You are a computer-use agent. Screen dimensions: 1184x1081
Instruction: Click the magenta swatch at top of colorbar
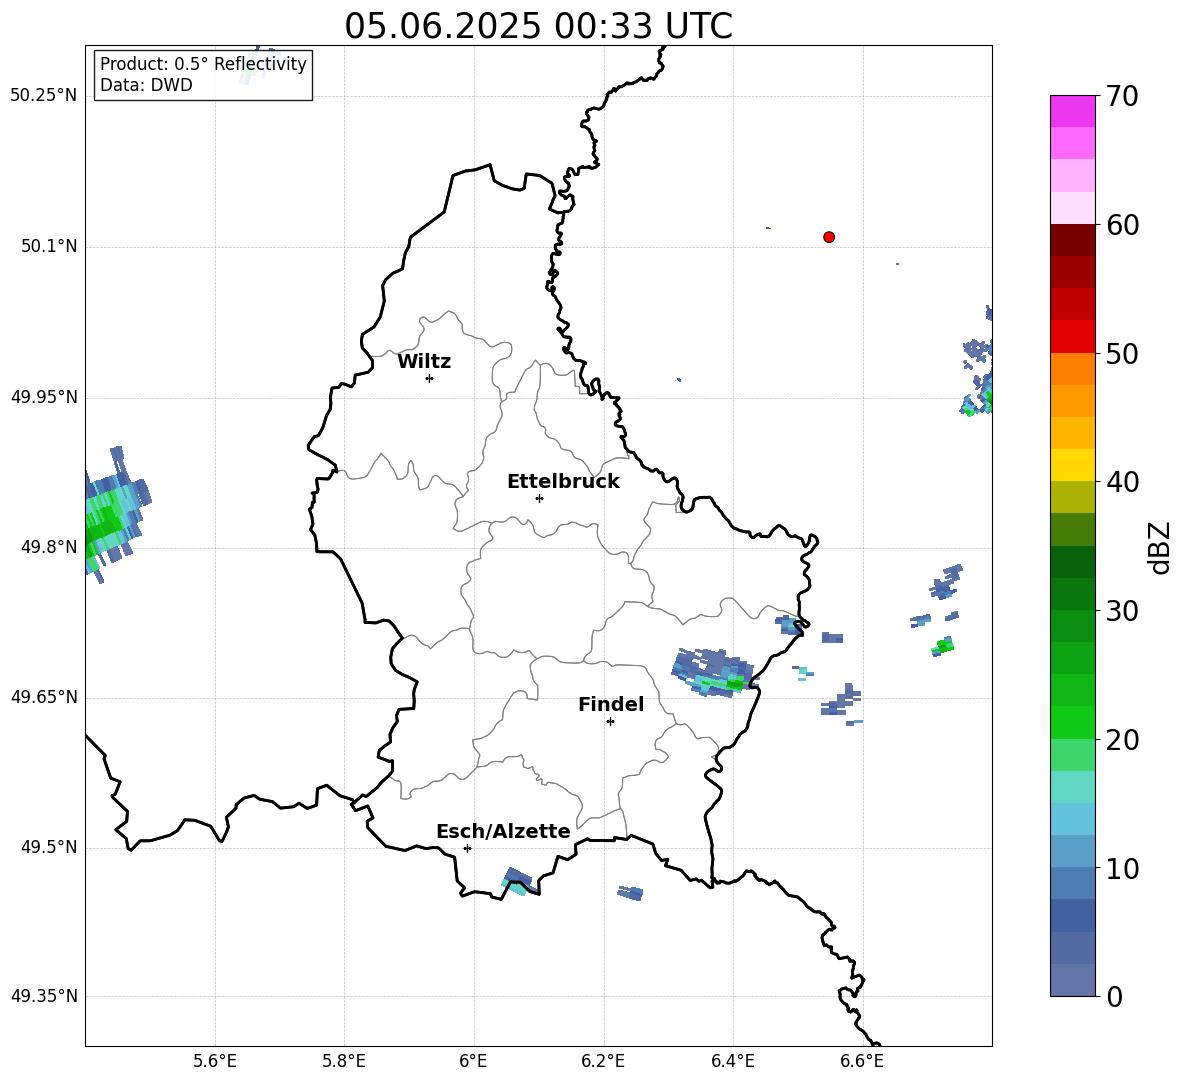tap(1072, 112)
